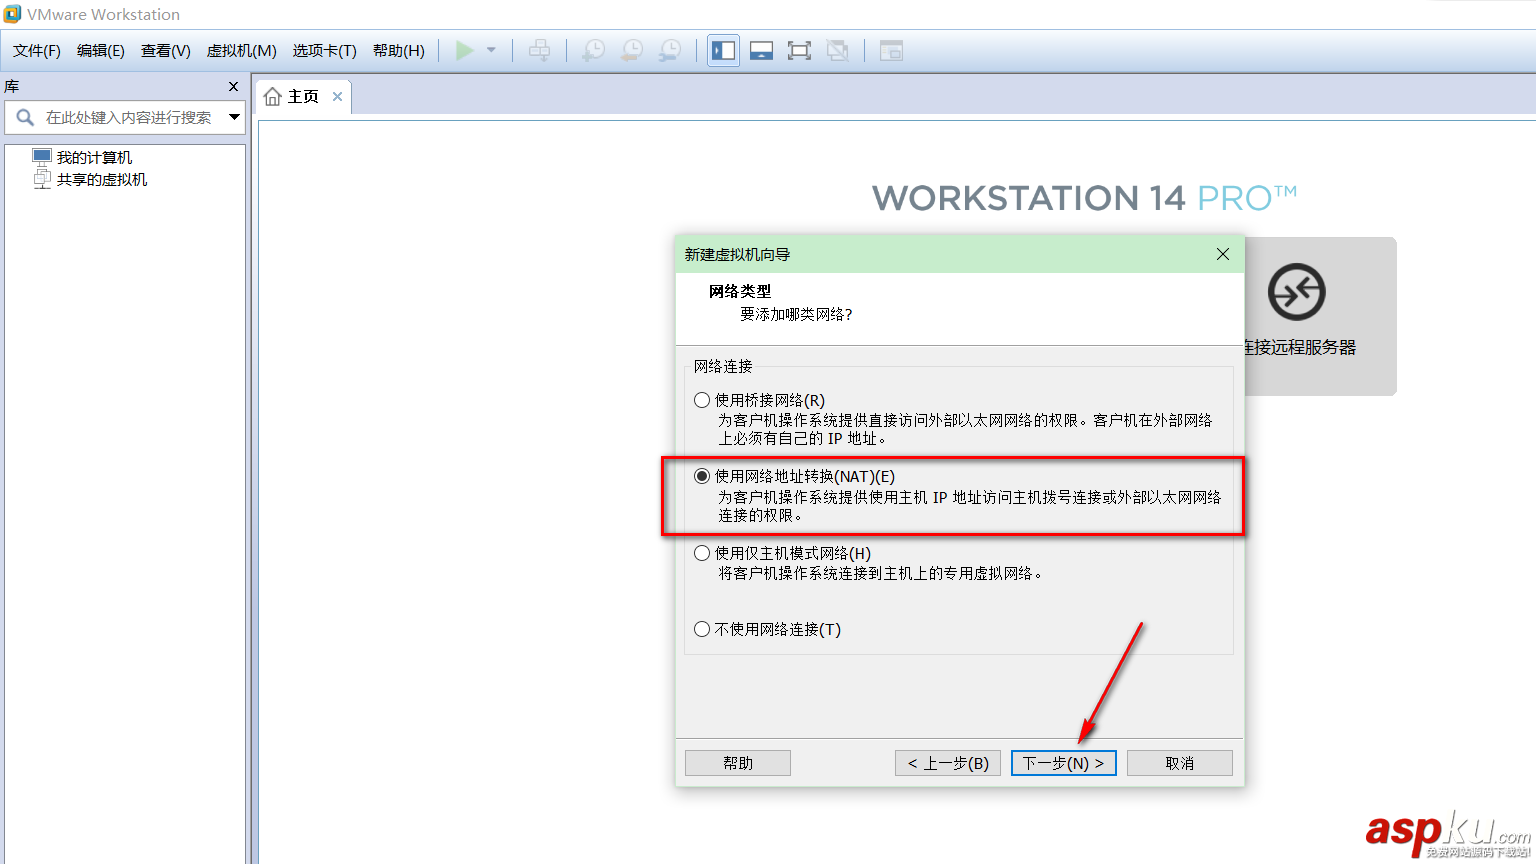This screenshot has height=864, width=1536.
Task: Expand the library search dropdown arrow
Action: 234,118
